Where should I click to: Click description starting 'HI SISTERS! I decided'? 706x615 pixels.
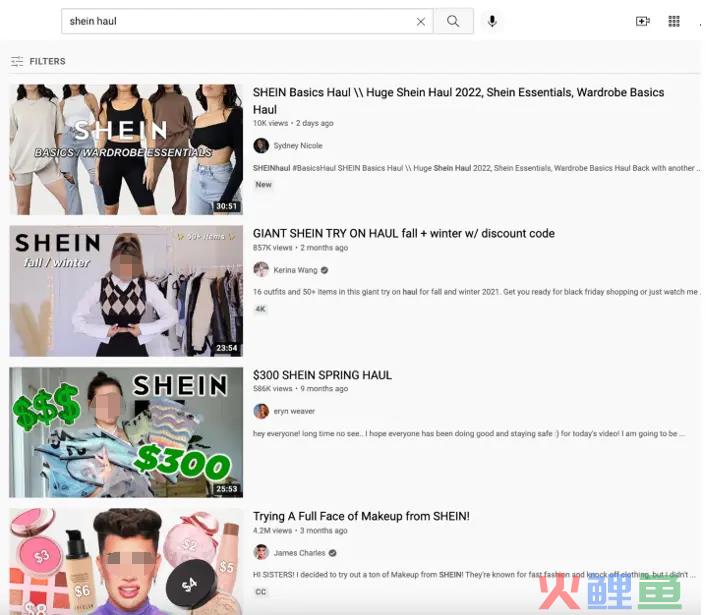tap(474, 574)
